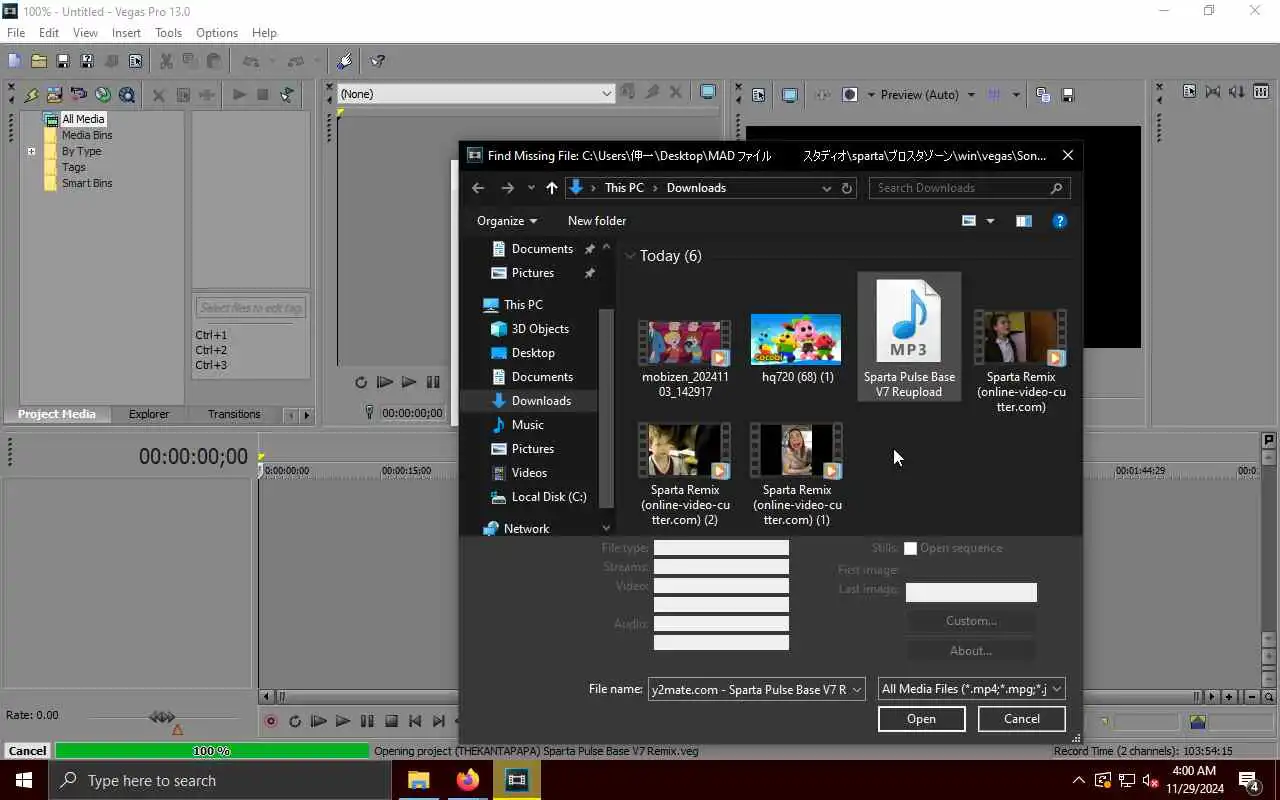Select the Sparta Pulse Base V7 Reupload MP3
Screen dimensions: 1280x800
point(909,337)
